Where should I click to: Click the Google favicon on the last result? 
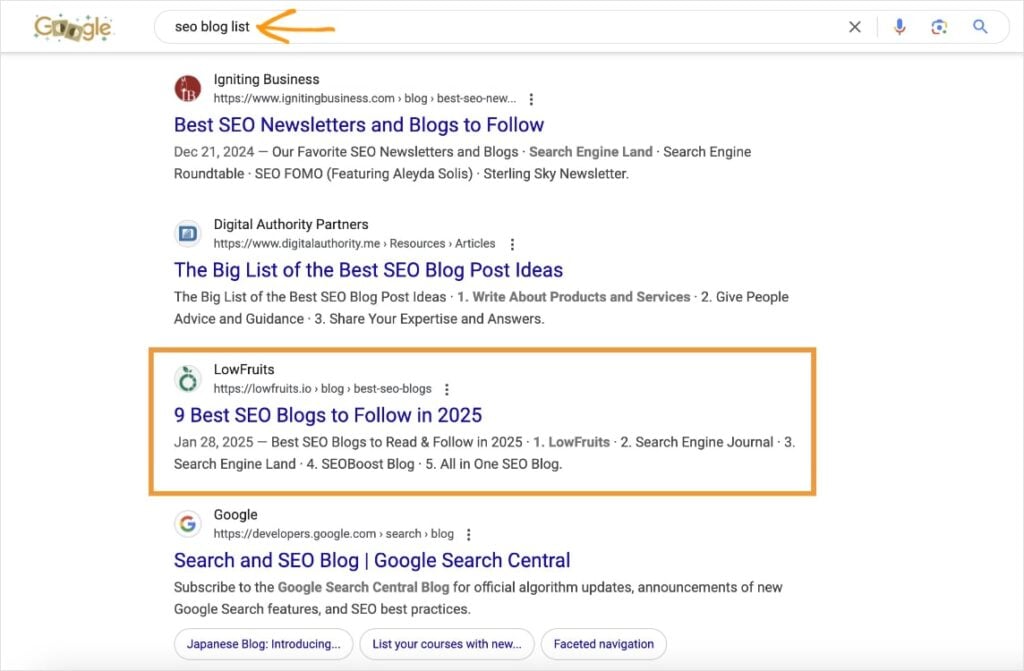click(187, 524)
